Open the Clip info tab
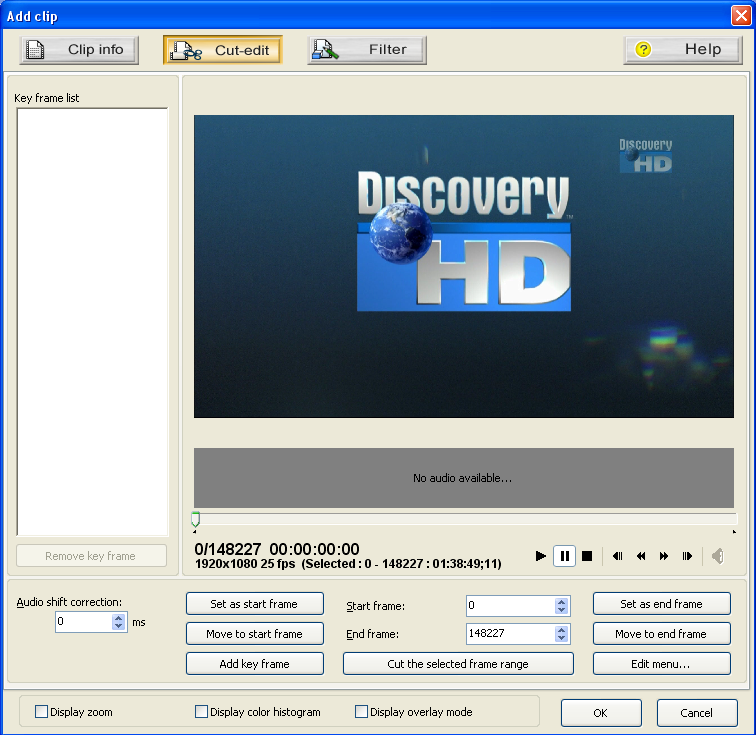The width and height of the screenshot is (756, 735). point(79,50)
